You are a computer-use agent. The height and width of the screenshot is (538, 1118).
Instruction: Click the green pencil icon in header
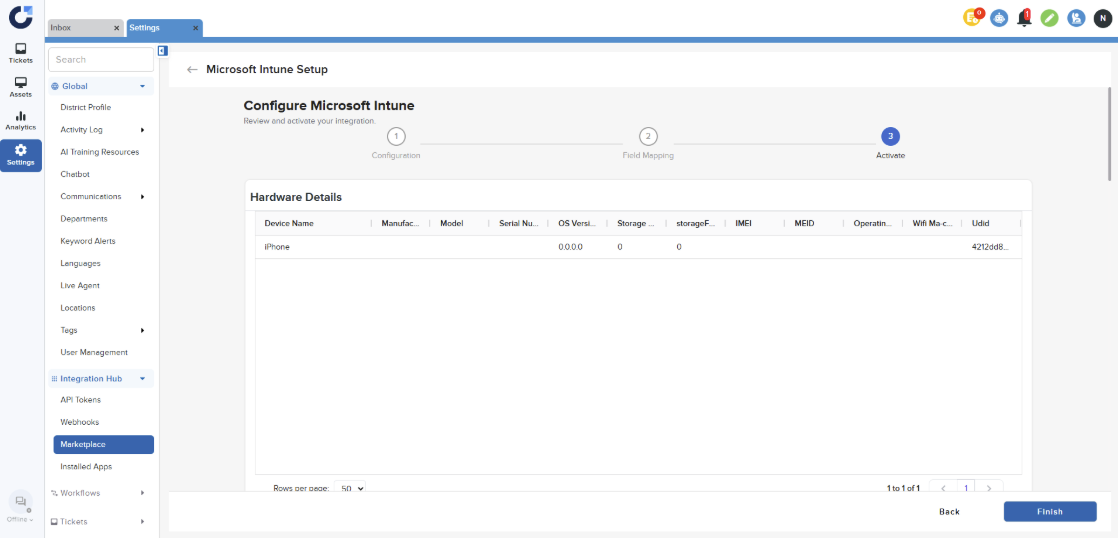(x=1049, y=18)
